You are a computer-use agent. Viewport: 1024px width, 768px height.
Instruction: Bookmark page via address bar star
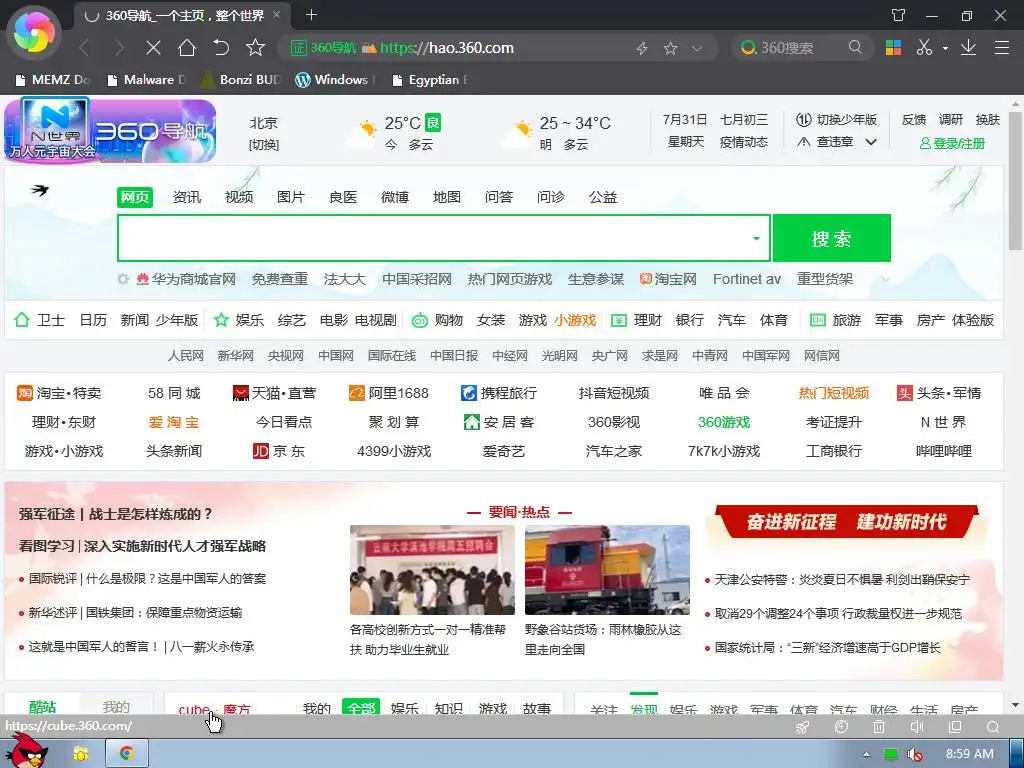(670, 48)
